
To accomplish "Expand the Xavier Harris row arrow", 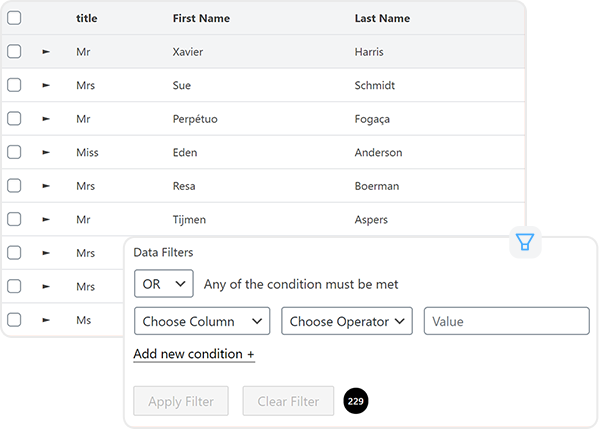I will coord(46,52).
